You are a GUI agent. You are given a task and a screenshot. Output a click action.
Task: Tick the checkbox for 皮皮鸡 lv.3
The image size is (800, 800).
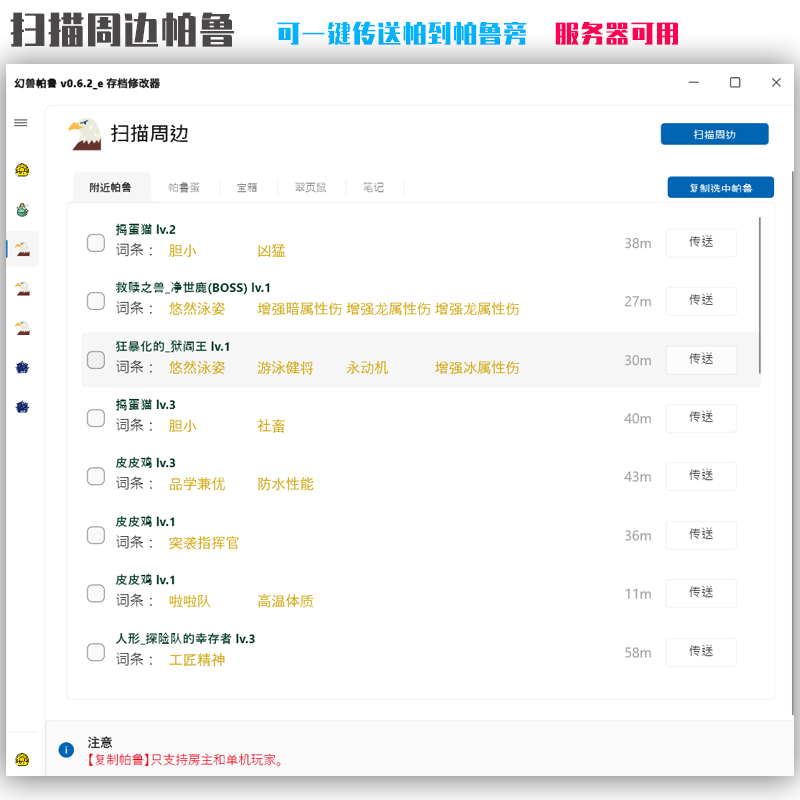(x=95, y=476)
